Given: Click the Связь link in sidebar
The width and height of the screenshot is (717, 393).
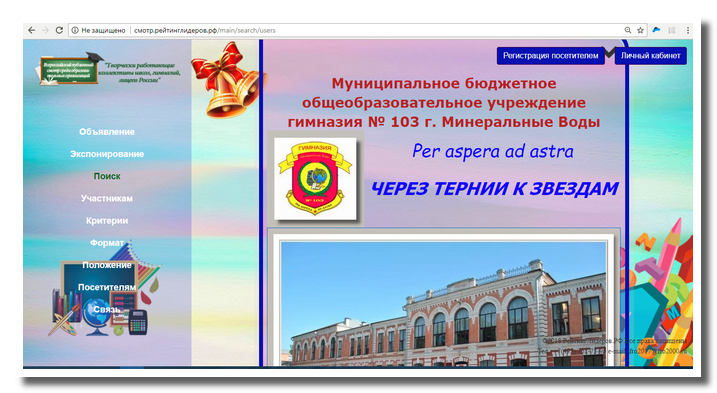Looking at the screenshot, I should [107, 309].
